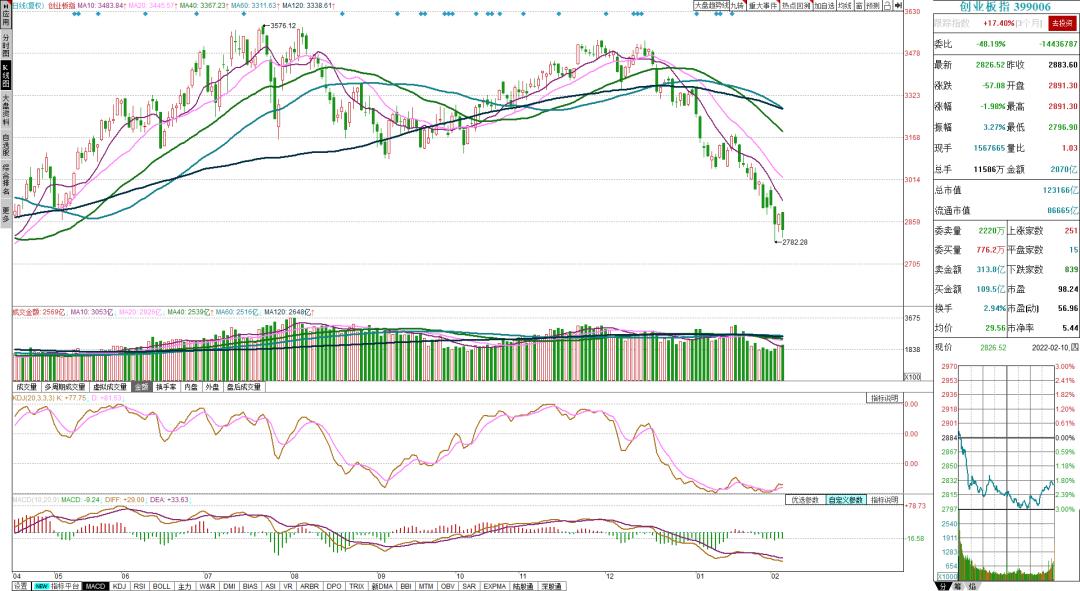Screen dimensions: 1080x591
Task: Click the arrow collapse icon at top right of chart
Action: [x=899, y=6]
